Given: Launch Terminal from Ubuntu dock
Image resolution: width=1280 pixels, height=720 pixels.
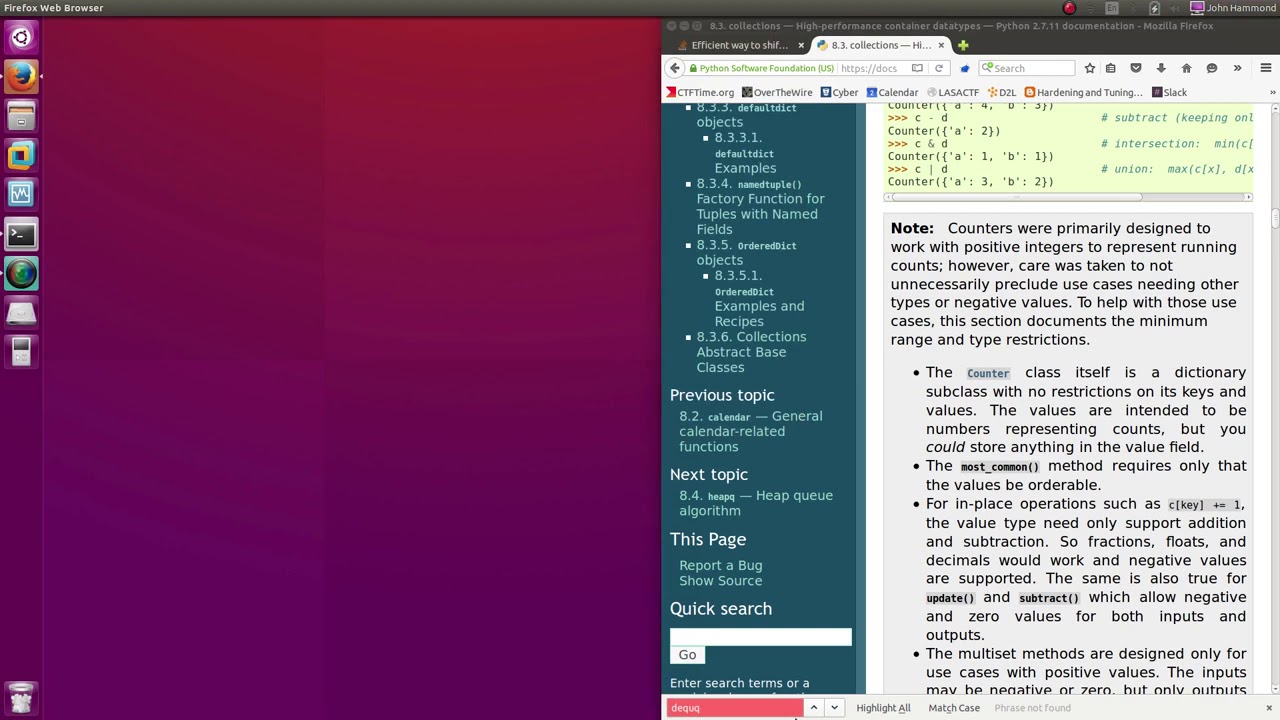Looking at the screenshot, I should coord(21,234).
